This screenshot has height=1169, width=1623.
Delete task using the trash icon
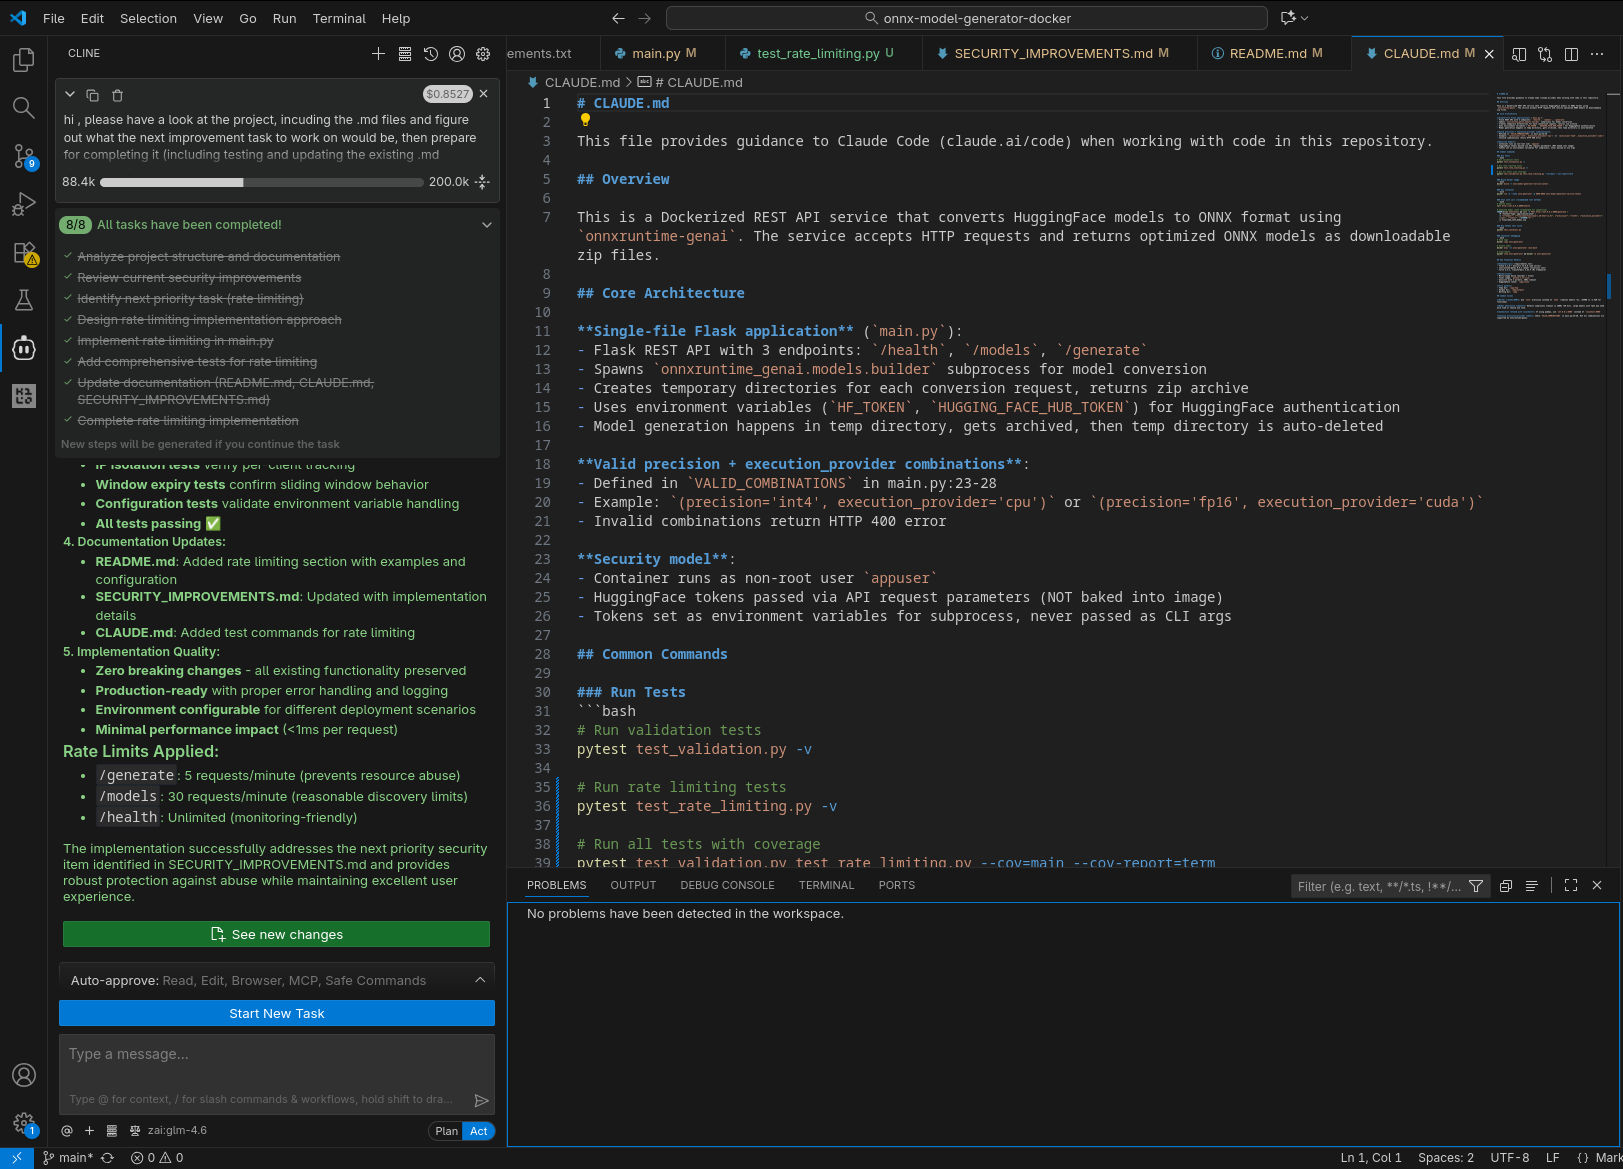(x=117, y=95)
